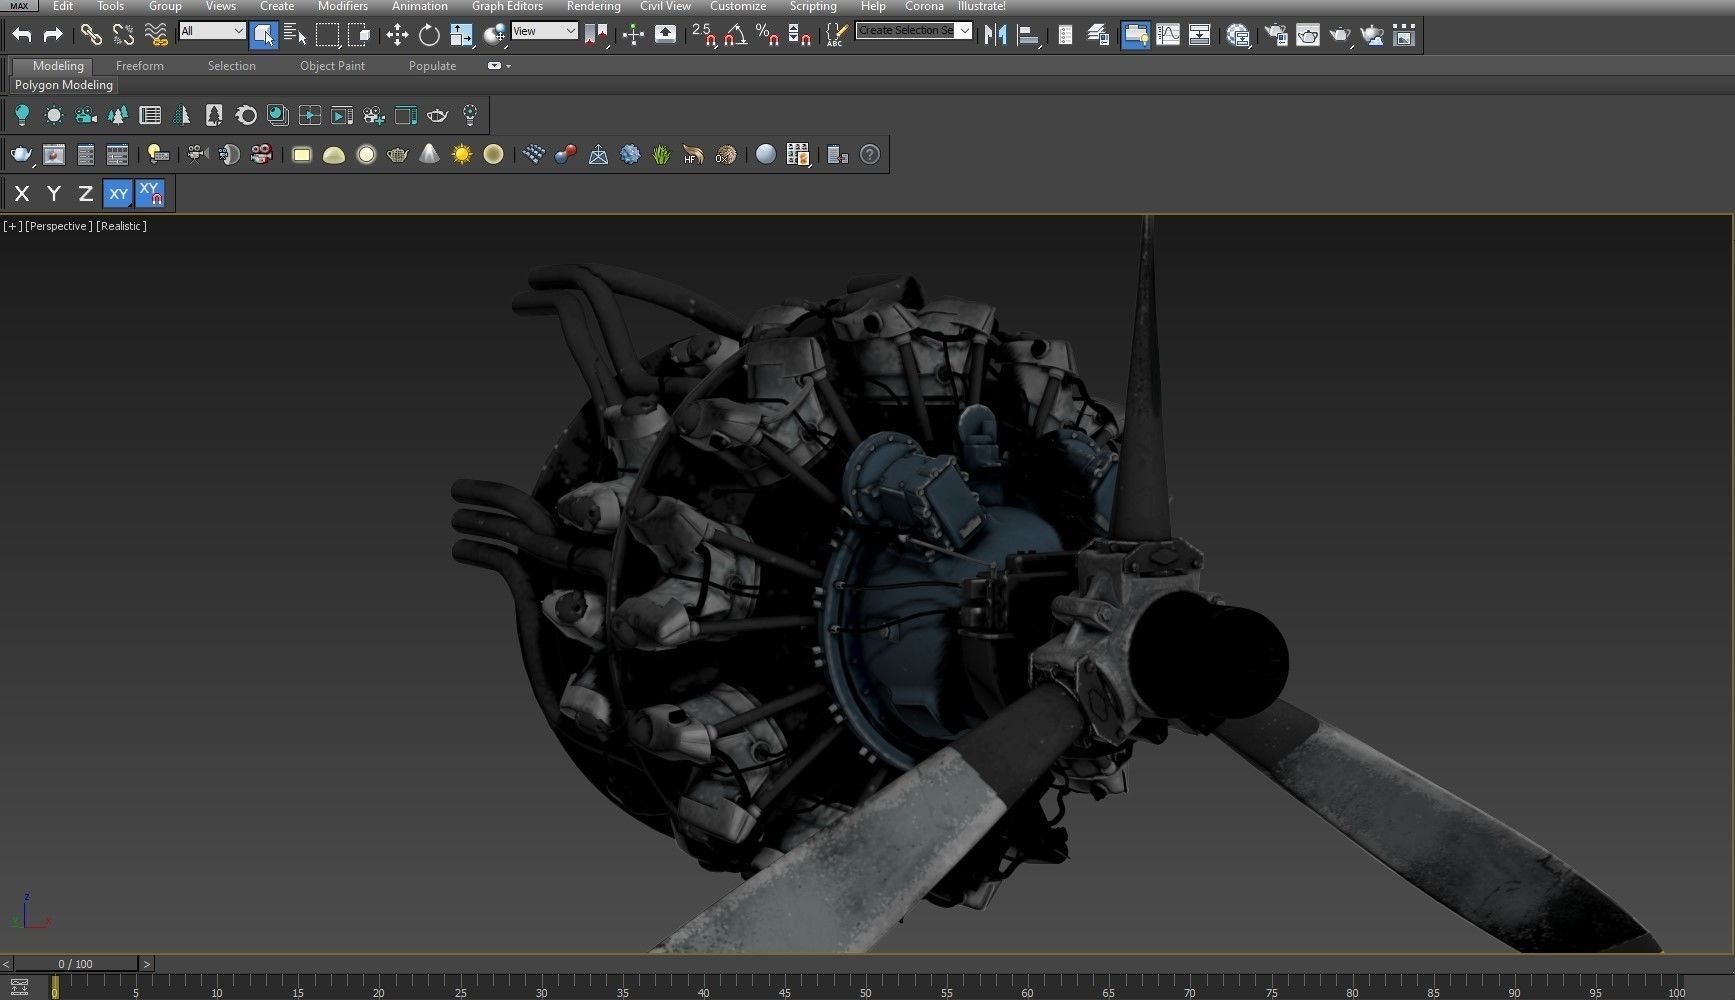Open the Scripting menu
Image resolution: width=1735 pixels, height=1000 pixels.
tap(813, 6)
